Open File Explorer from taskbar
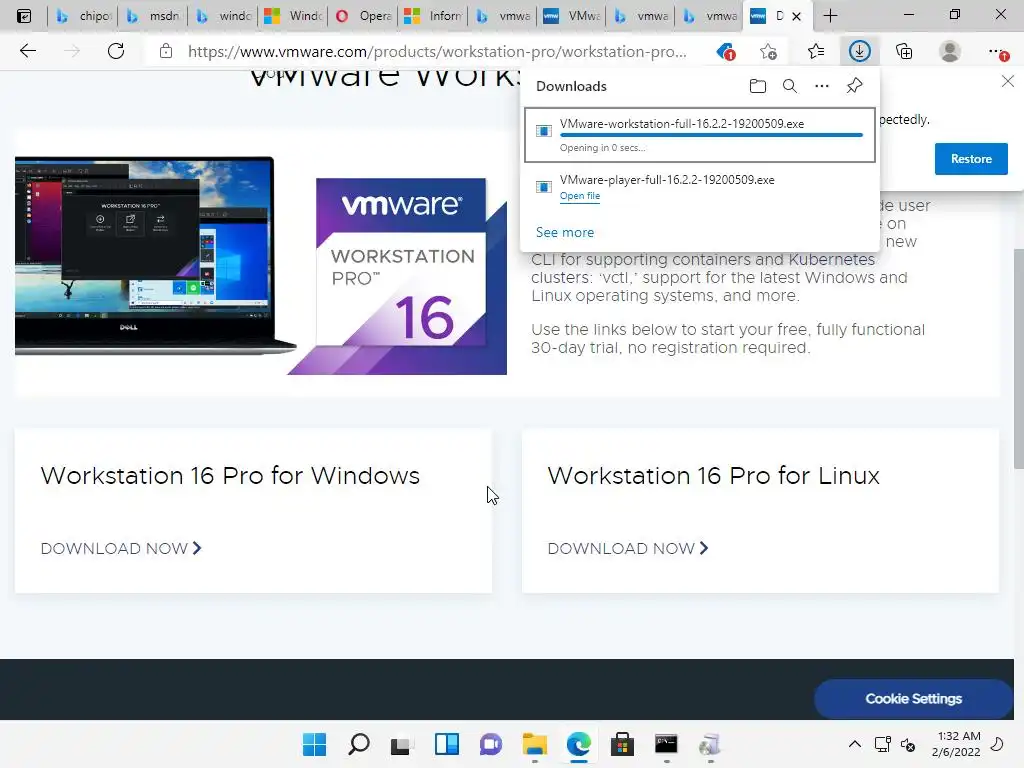 (x=535, y=744)
